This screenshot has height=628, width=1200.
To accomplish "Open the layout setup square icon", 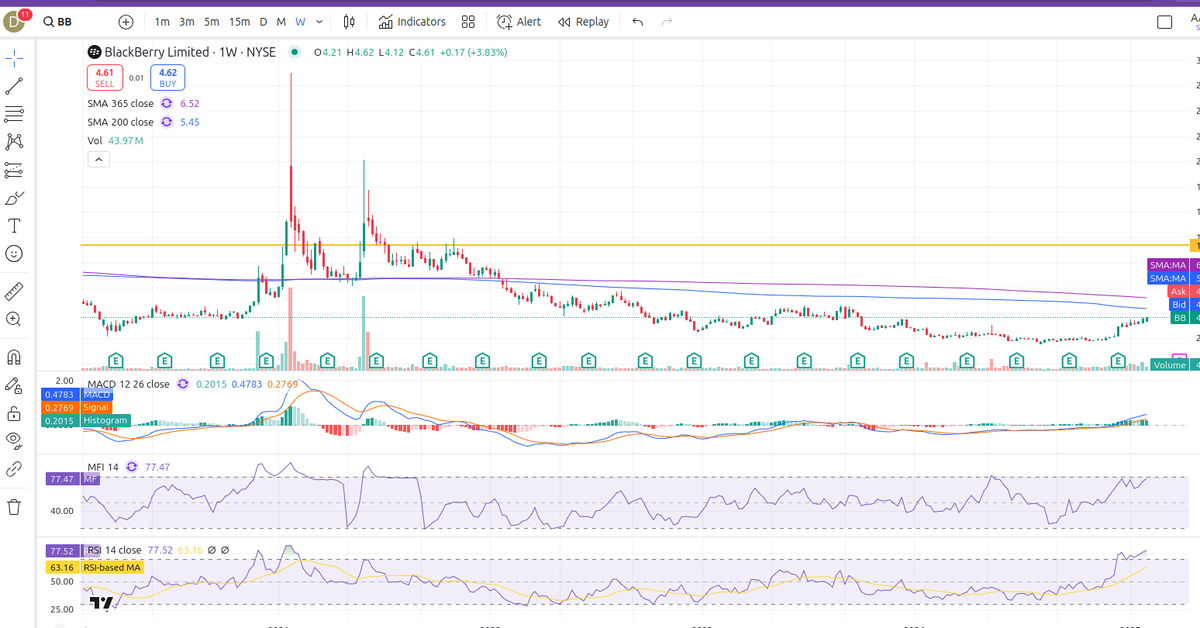I will (x=1165, y=22).
